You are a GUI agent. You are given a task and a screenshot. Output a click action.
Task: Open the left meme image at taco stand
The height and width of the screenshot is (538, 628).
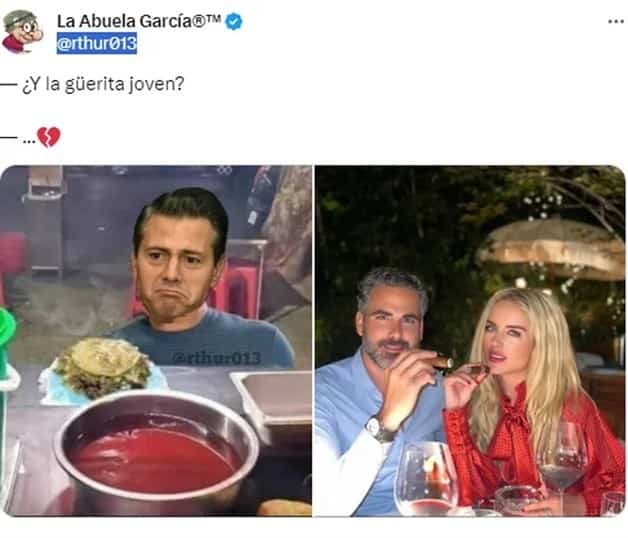156,341
